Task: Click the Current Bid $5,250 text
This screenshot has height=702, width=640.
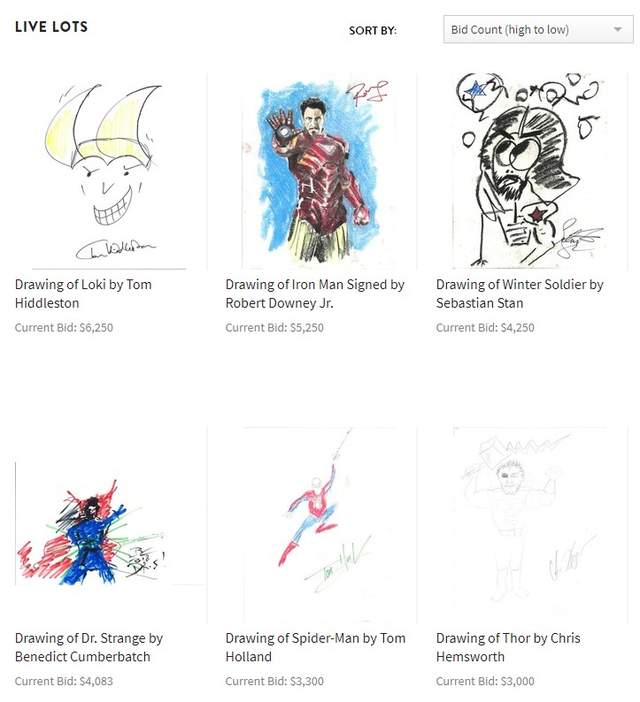Action: point(275,328)
